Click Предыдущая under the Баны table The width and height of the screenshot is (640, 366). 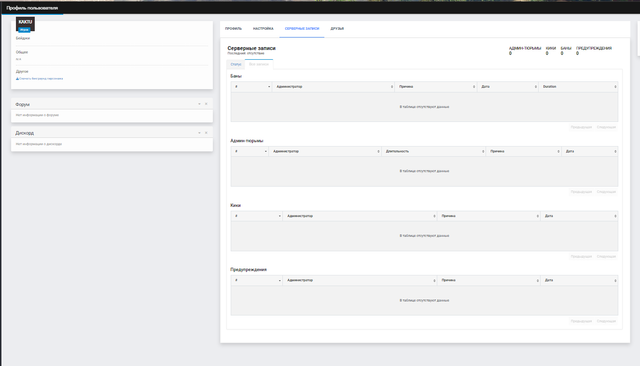coord(581,127)
